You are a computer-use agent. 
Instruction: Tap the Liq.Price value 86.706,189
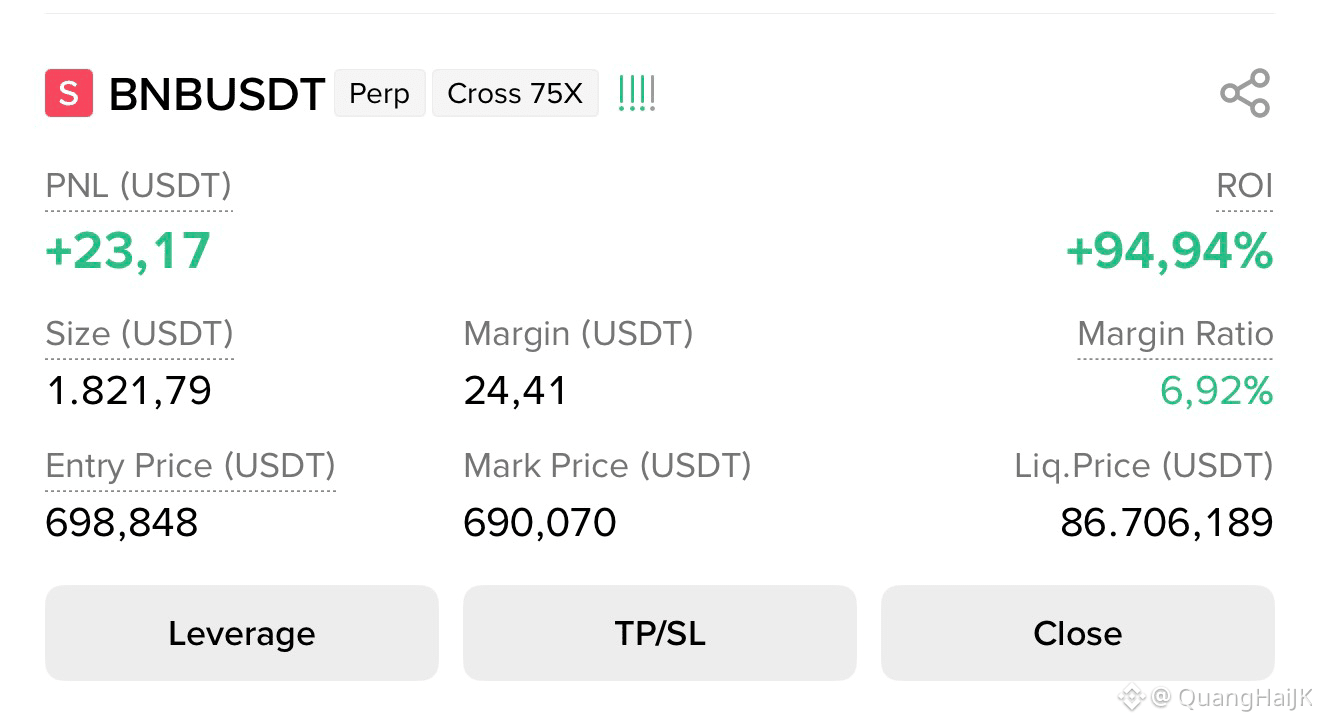(x=1167, y=523)
